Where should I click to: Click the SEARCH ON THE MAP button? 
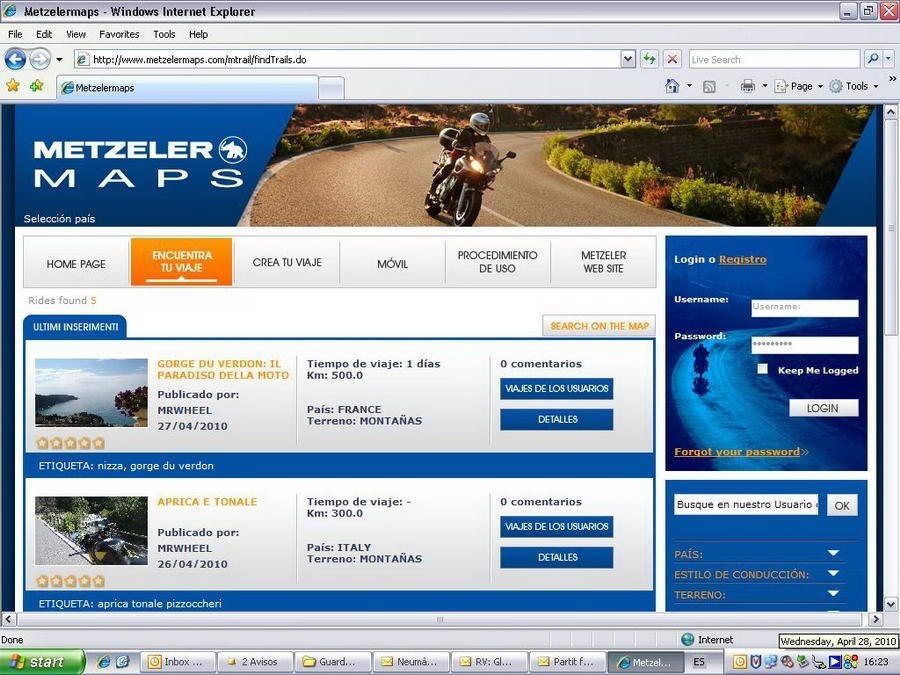pos(599,326)
